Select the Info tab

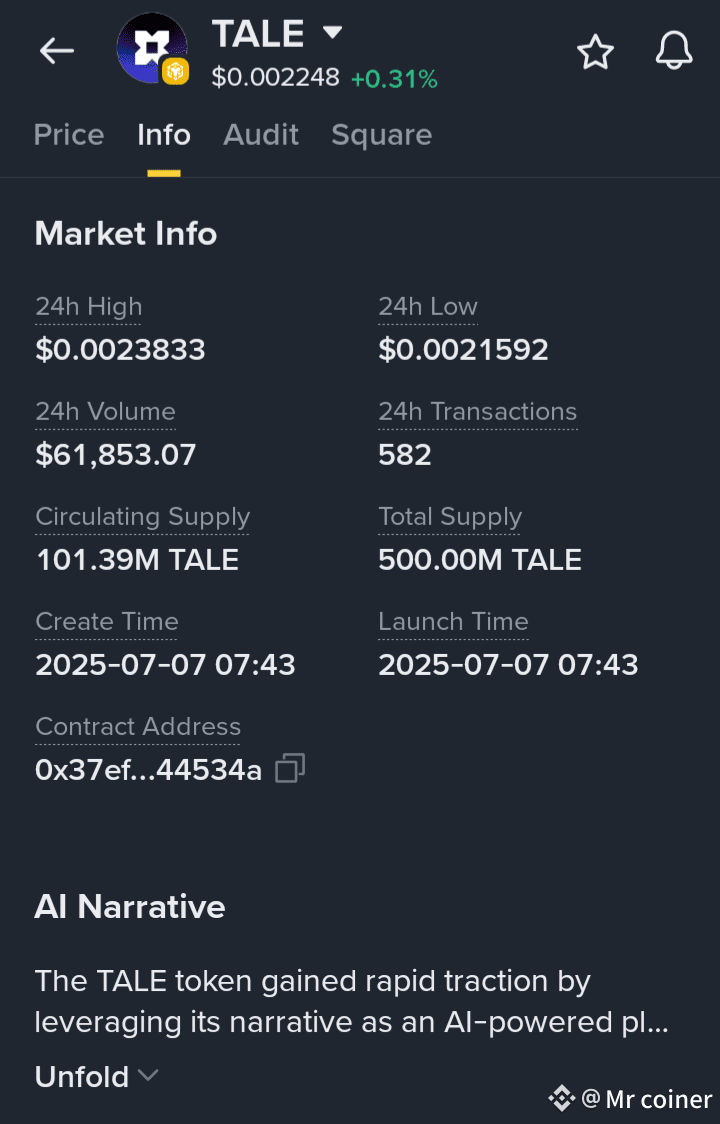[x=164, y=135]
